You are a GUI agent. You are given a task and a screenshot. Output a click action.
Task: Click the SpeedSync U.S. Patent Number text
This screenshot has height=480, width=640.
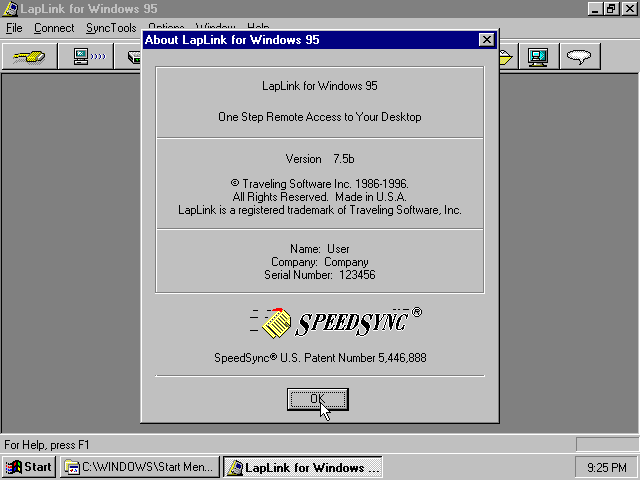coord(320,358)
